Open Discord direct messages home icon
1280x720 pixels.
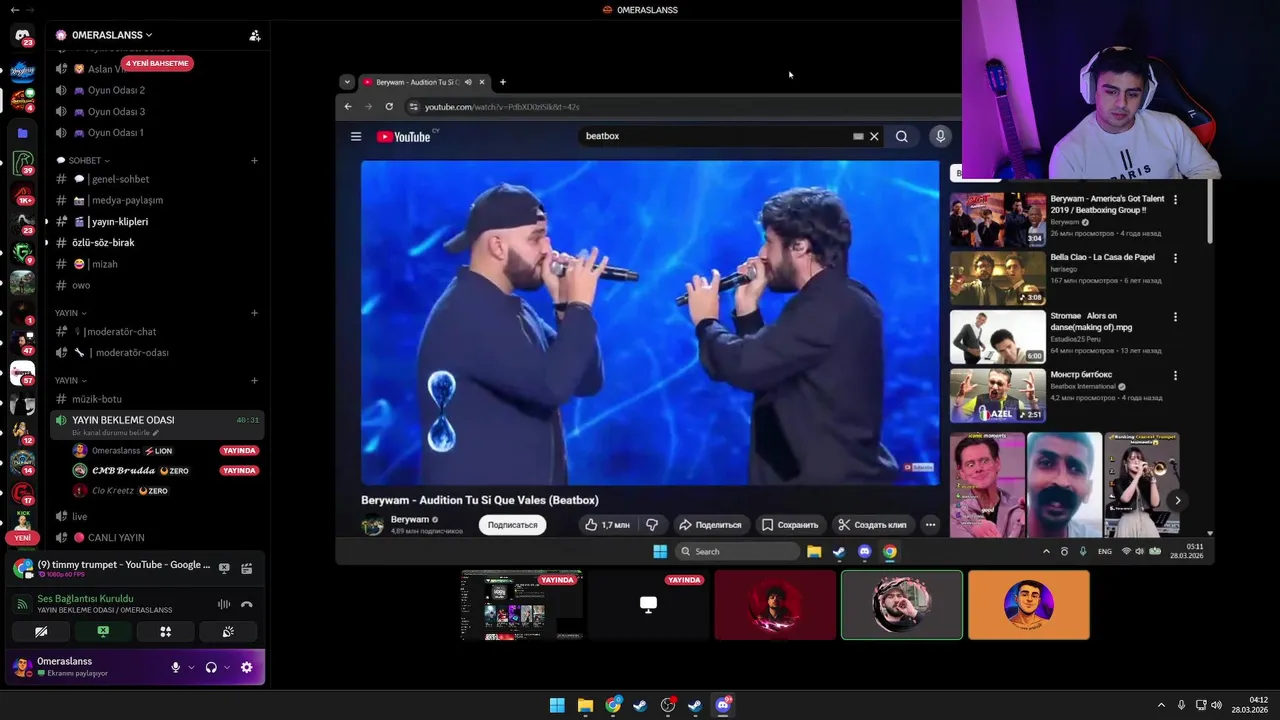coord(22,36)
